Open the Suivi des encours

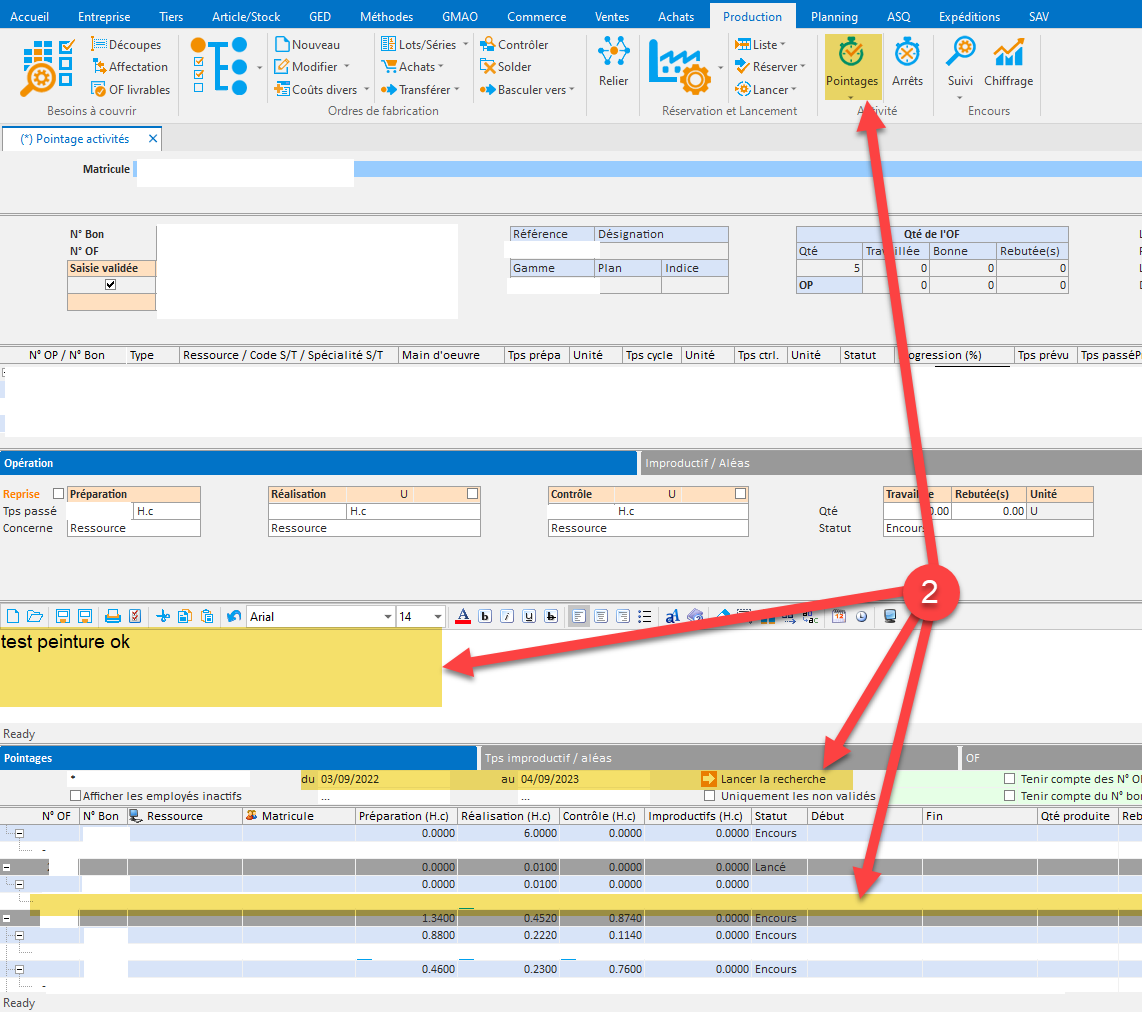[x=960, y=67]
